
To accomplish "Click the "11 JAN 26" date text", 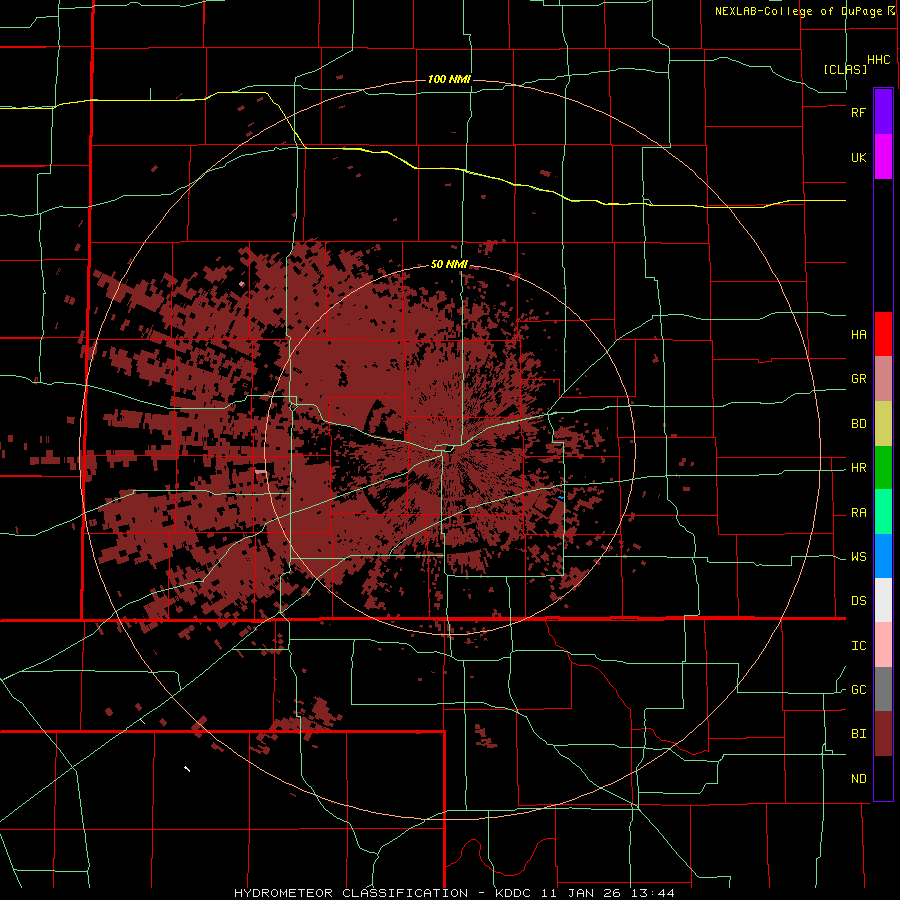I will click(582, 893).
